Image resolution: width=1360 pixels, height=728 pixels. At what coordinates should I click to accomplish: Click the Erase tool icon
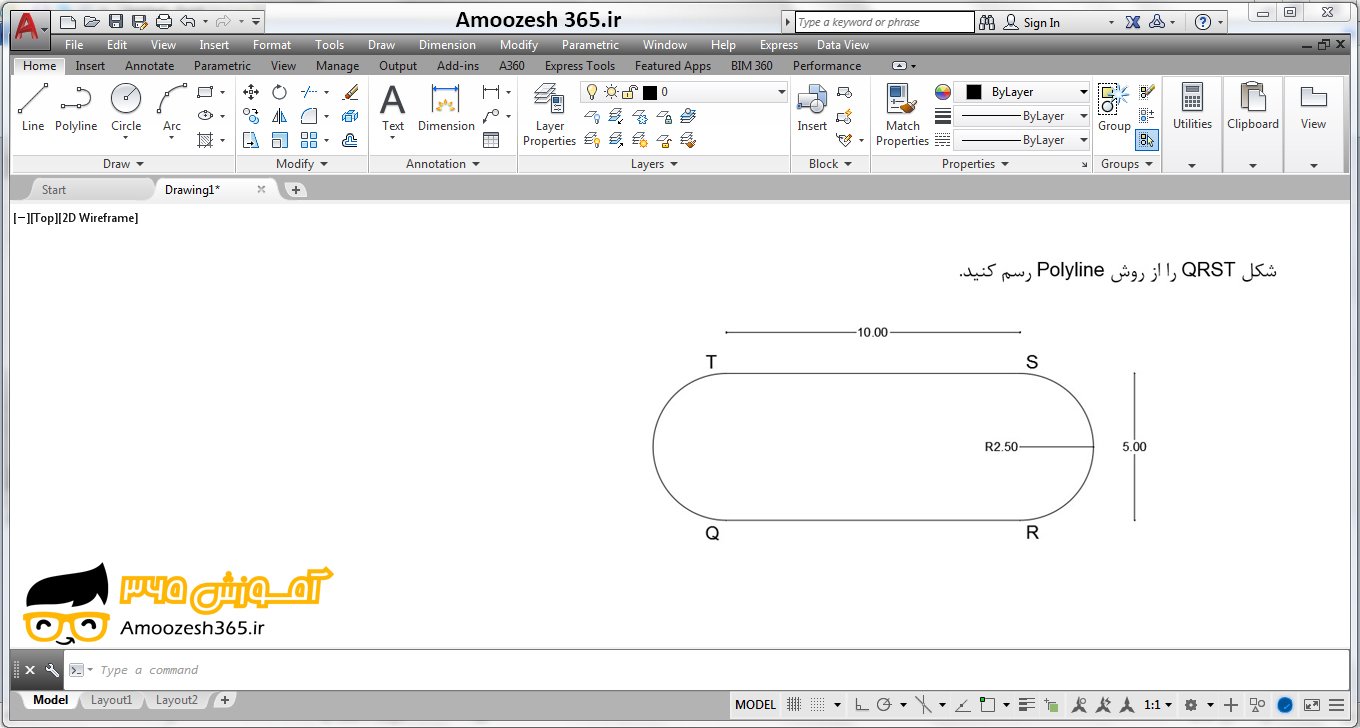tap(350, 92)
